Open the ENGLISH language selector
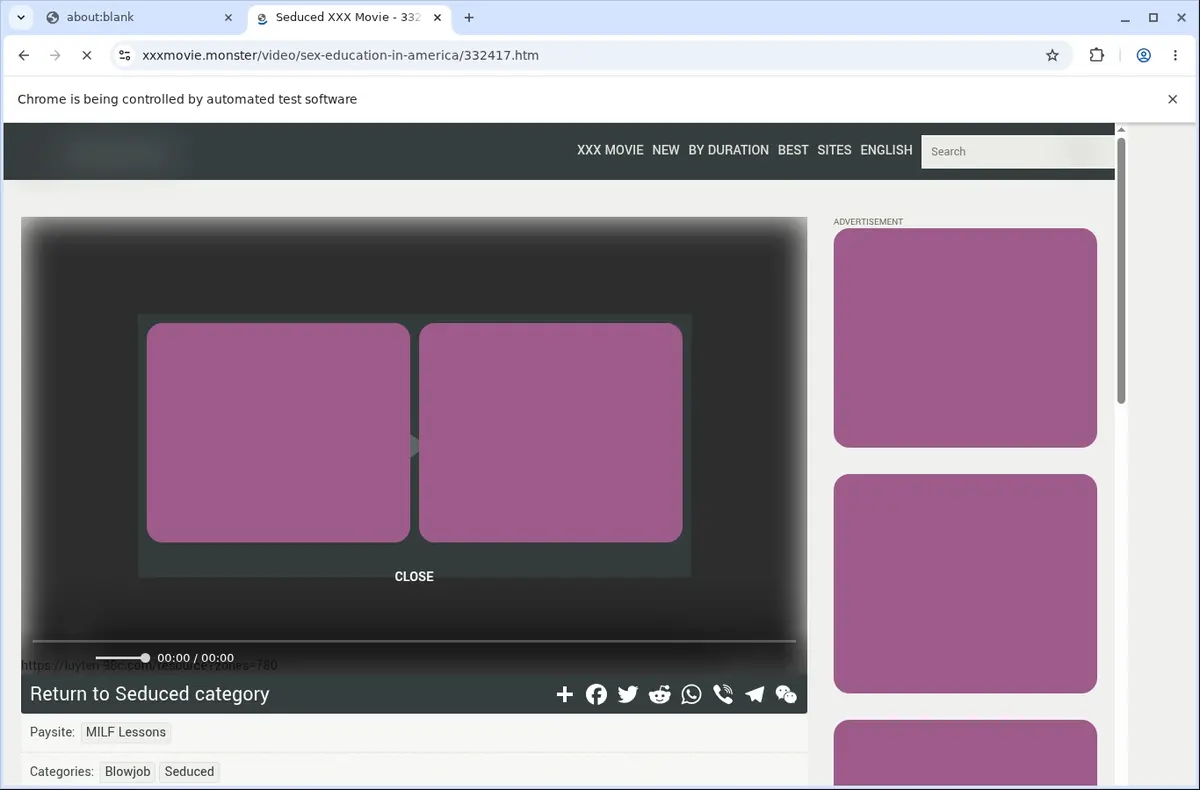Image resolution: width=1200 pixels, height=790 pixels. 886,150
